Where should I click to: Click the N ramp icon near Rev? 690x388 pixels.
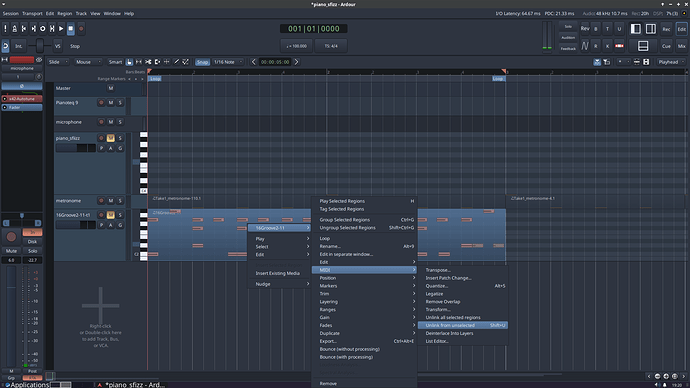click(x=585, y=46)
